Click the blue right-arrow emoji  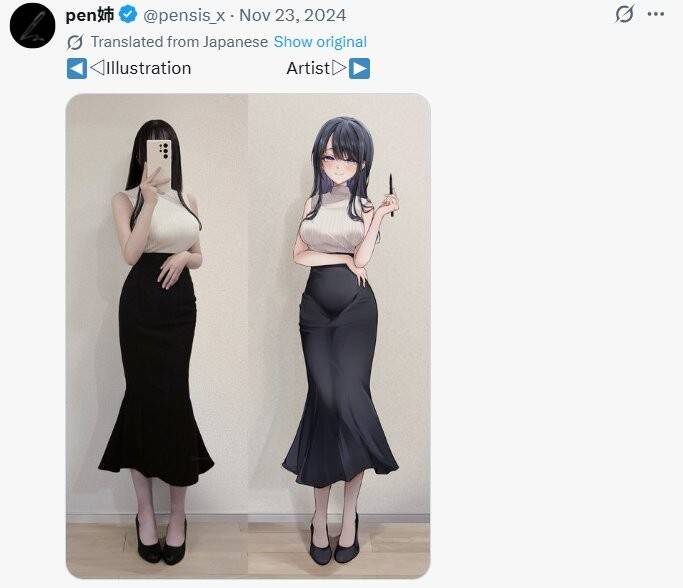tap(359, 68)
